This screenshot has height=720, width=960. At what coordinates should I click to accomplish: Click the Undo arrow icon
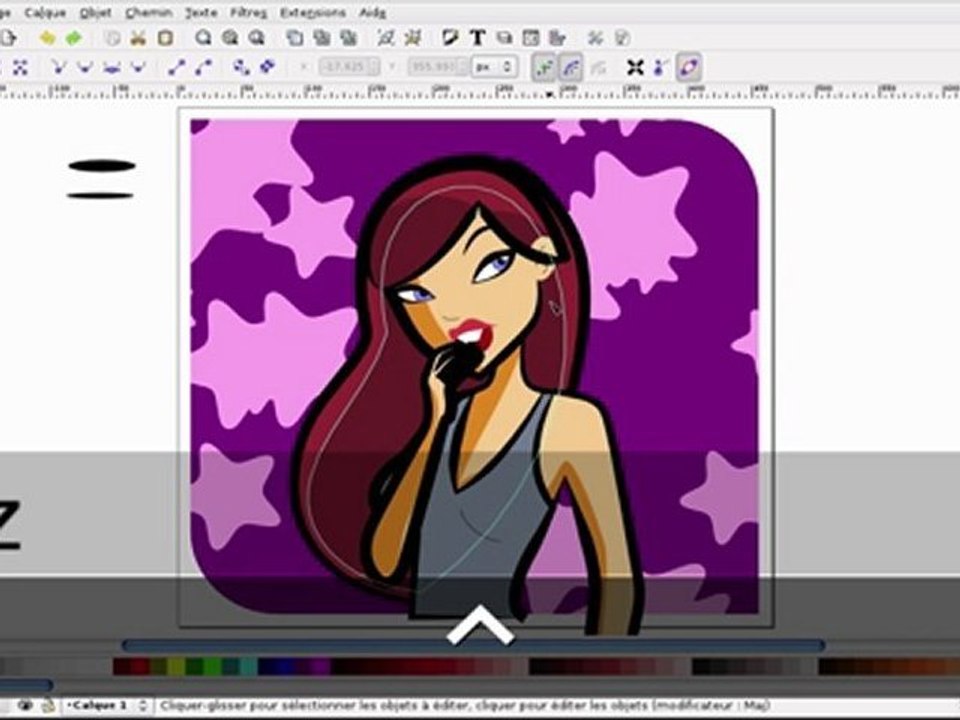click(47, 39)
